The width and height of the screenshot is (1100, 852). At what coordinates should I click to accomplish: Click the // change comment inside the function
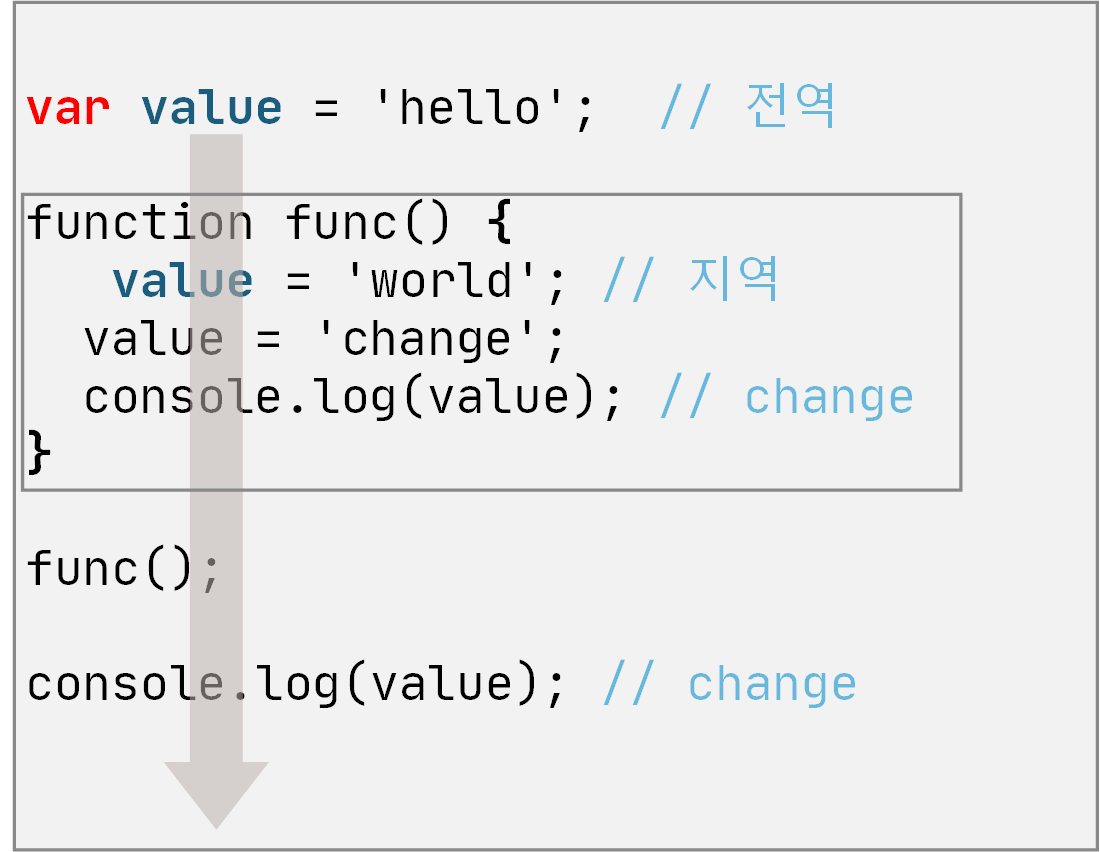coord(786,398)
